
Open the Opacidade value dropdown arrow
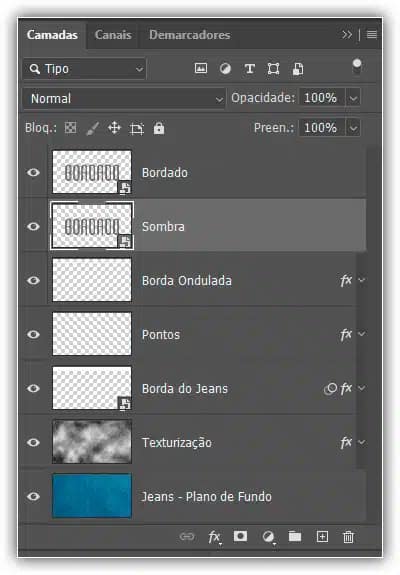(x=353, y=98)
